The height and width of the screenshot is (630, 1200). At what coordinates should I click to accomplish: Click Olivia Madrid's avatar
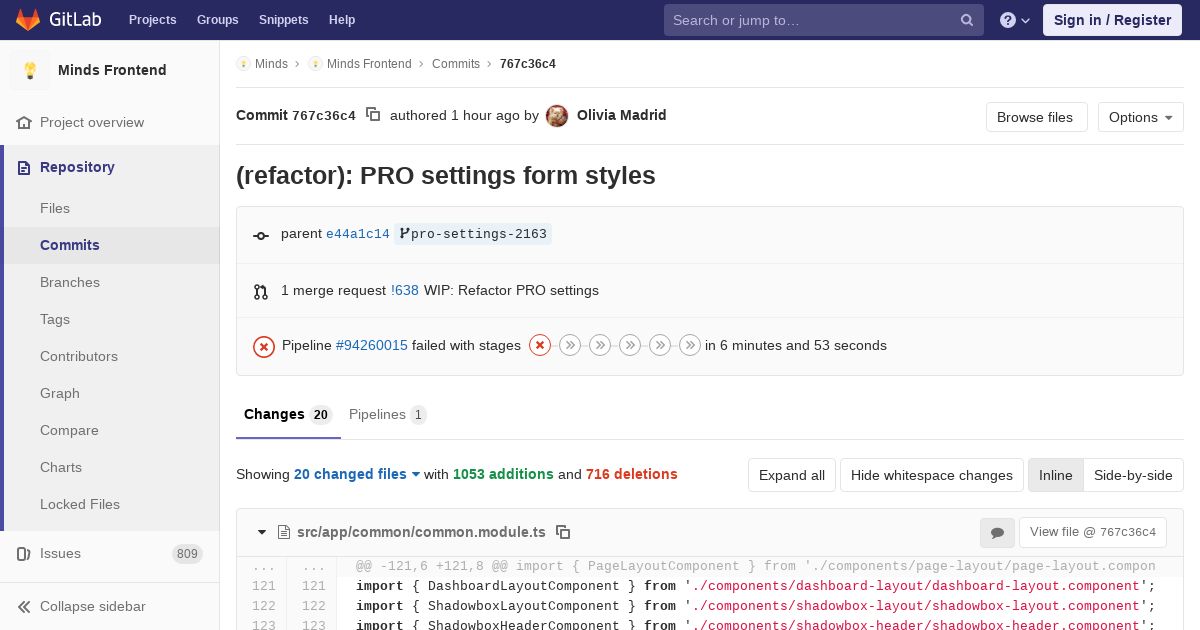(557, 116)
